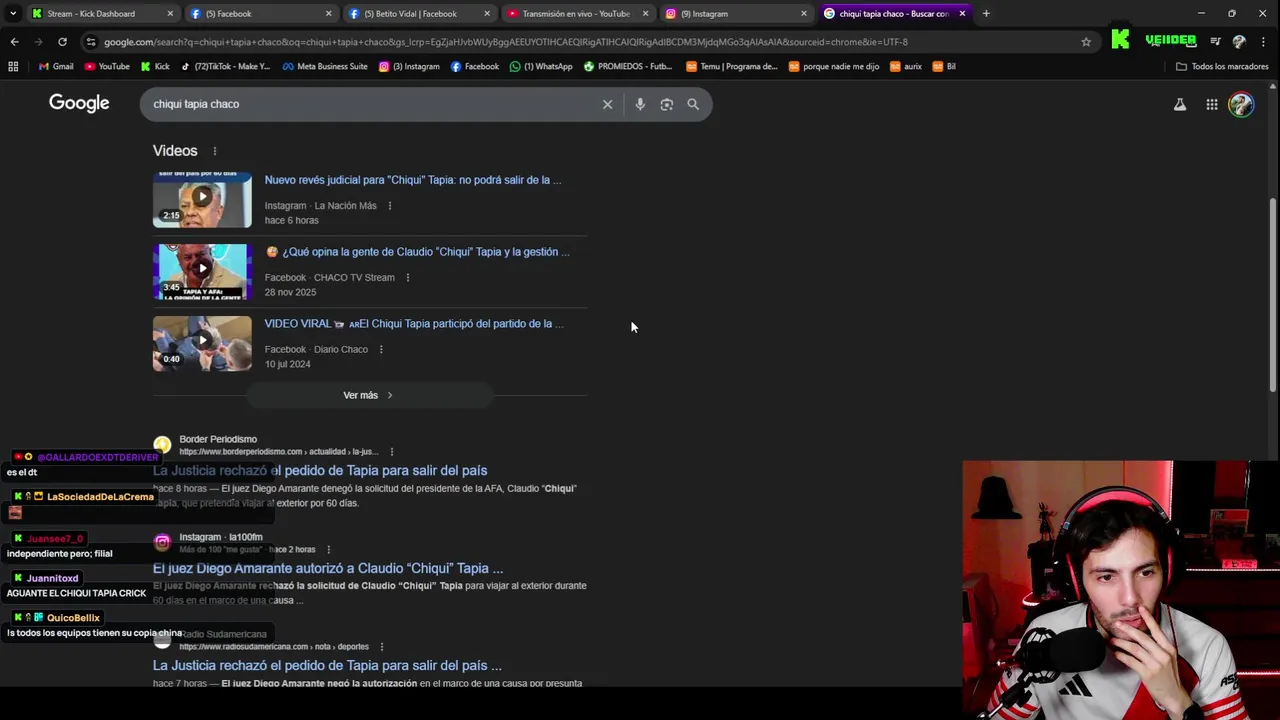
Task: Open the Kick bookmark
Action: [x=155, y=66]
